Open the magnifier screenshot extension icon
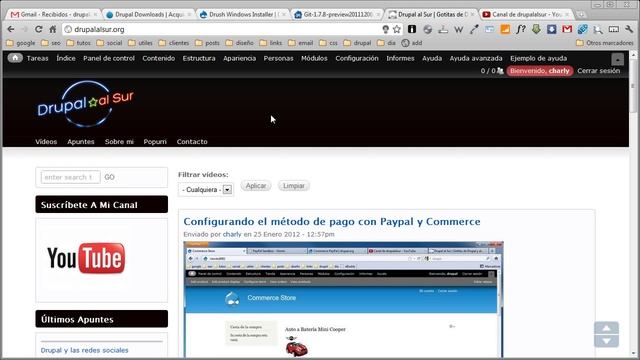The image size is (640, 360). pyautogui.click(x=598, y=29)
